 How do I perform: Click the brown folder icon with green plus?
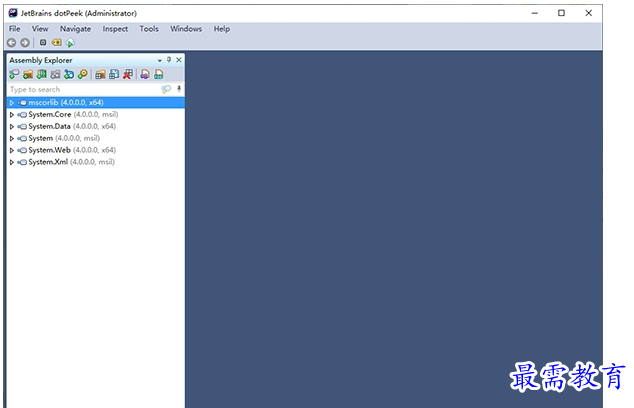[x=28, y=74]
